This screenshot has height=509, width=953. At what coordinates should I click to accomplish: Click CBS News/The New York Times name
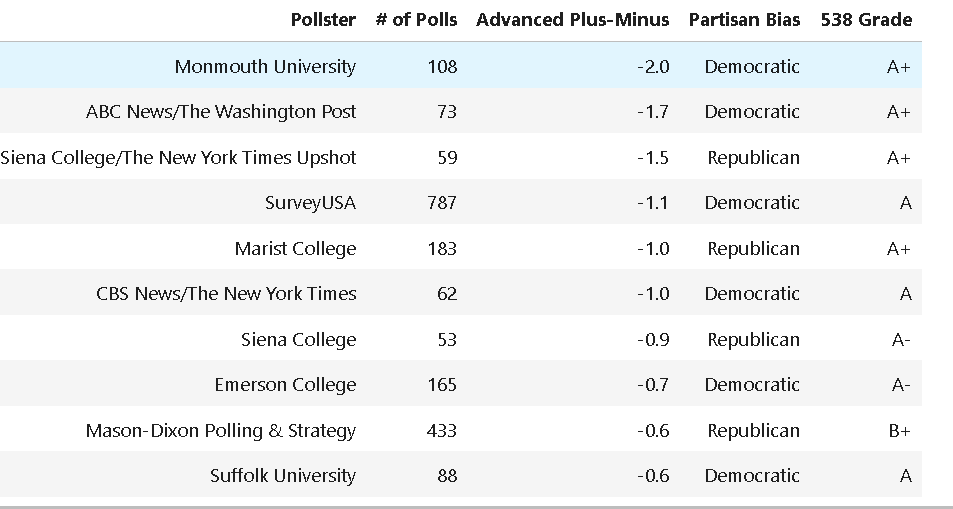click(x=226, y=294)
